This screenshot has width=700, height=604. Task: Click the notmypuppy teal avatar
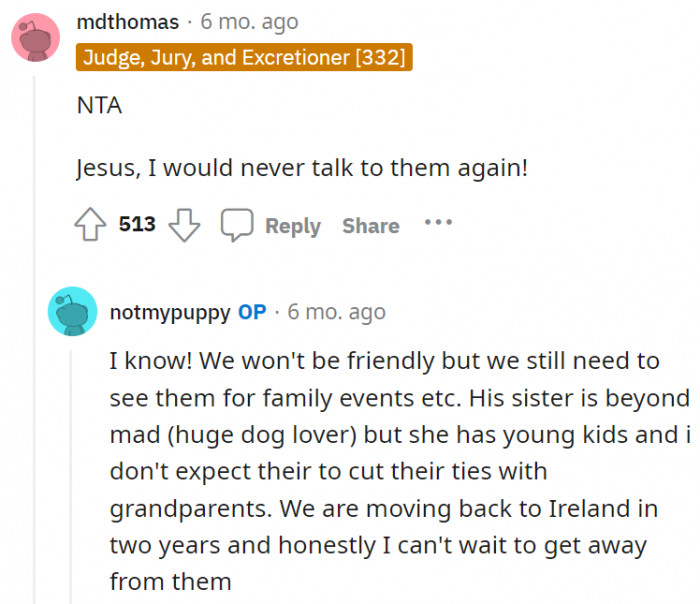[x=72, y=311]
